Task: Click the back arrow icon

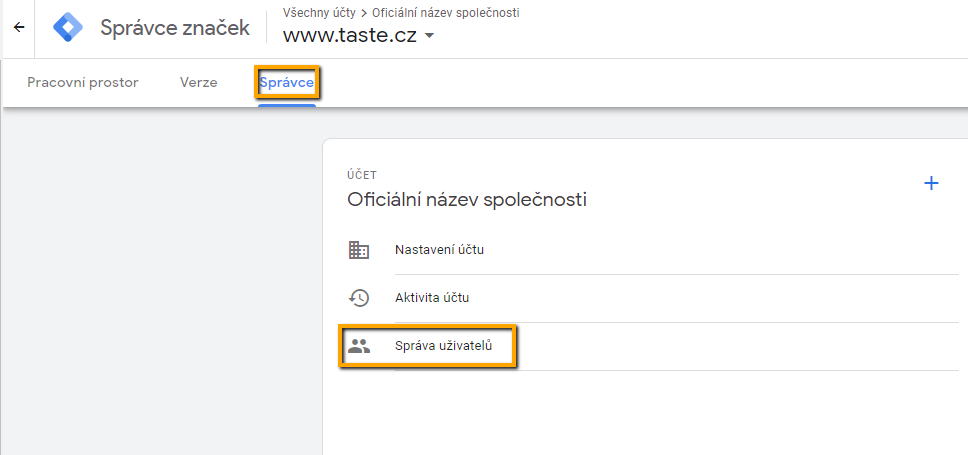Action: [x=19, y=28]
